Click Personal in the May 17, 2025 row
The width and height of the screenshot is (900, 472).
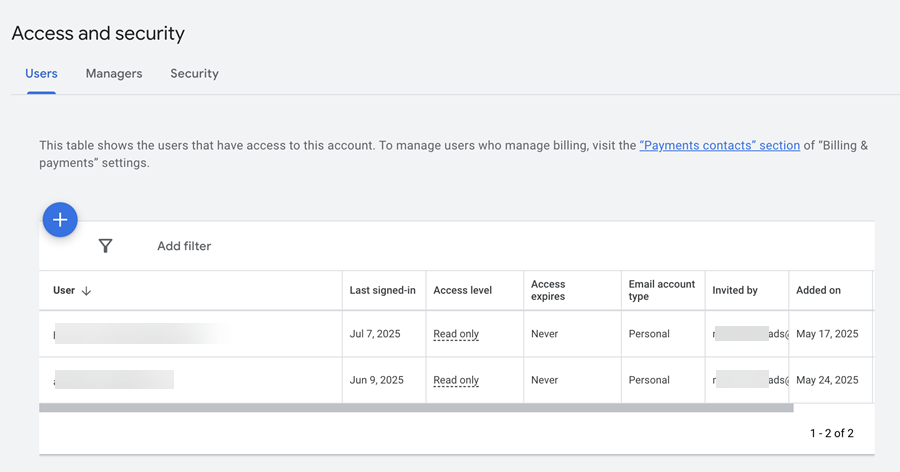(649, 334)
